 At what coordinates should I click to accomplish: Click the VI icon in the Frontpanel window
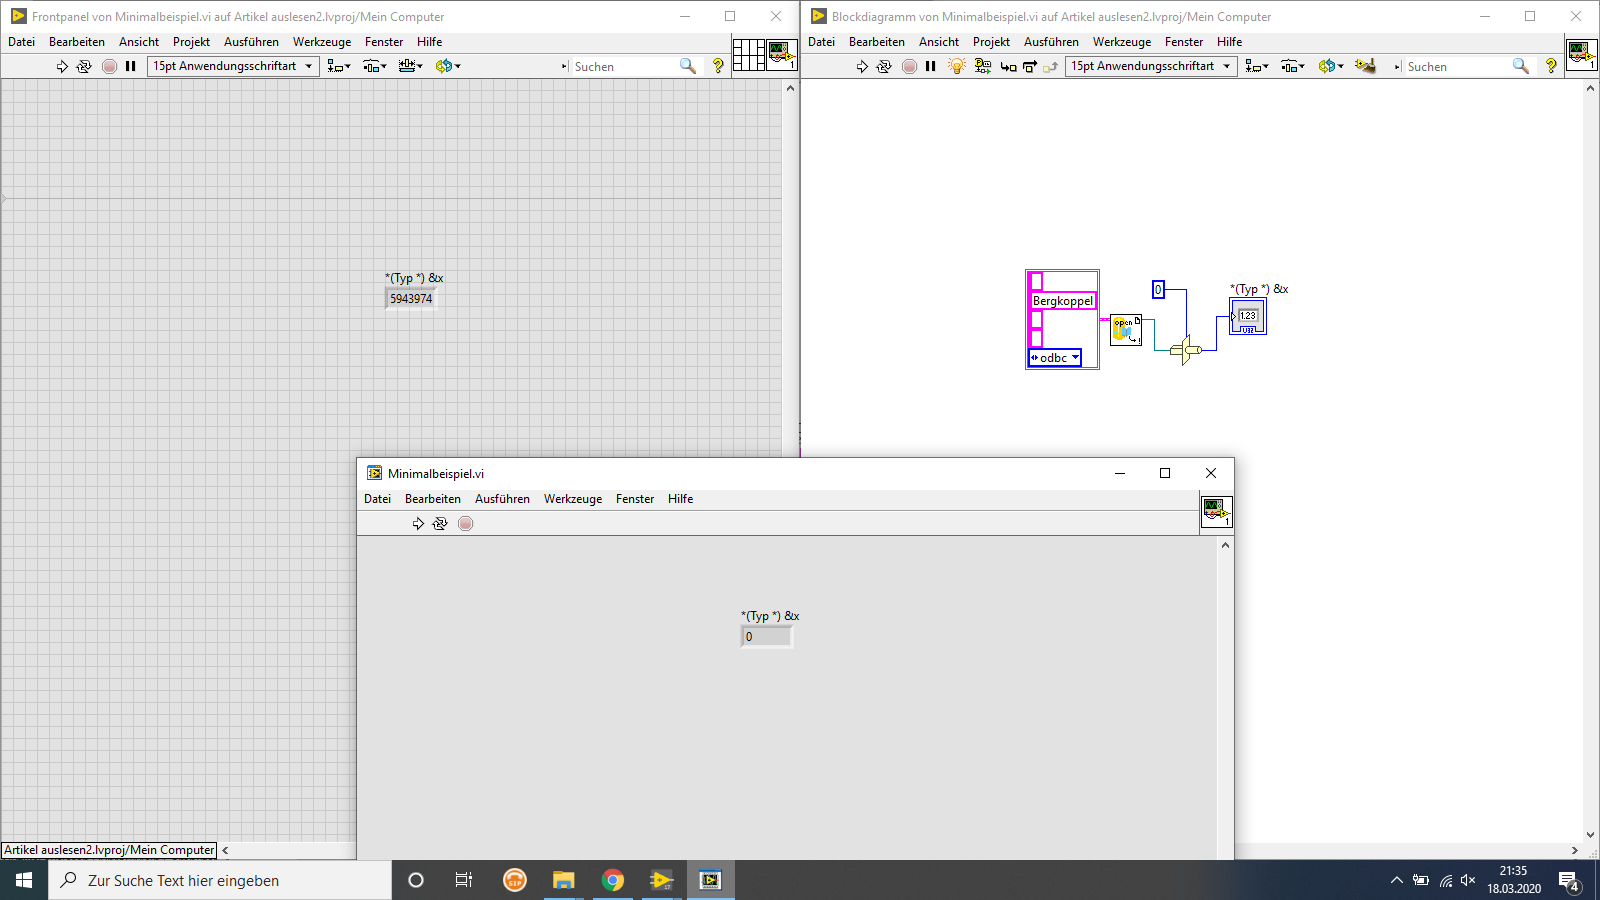pos(782,54)
